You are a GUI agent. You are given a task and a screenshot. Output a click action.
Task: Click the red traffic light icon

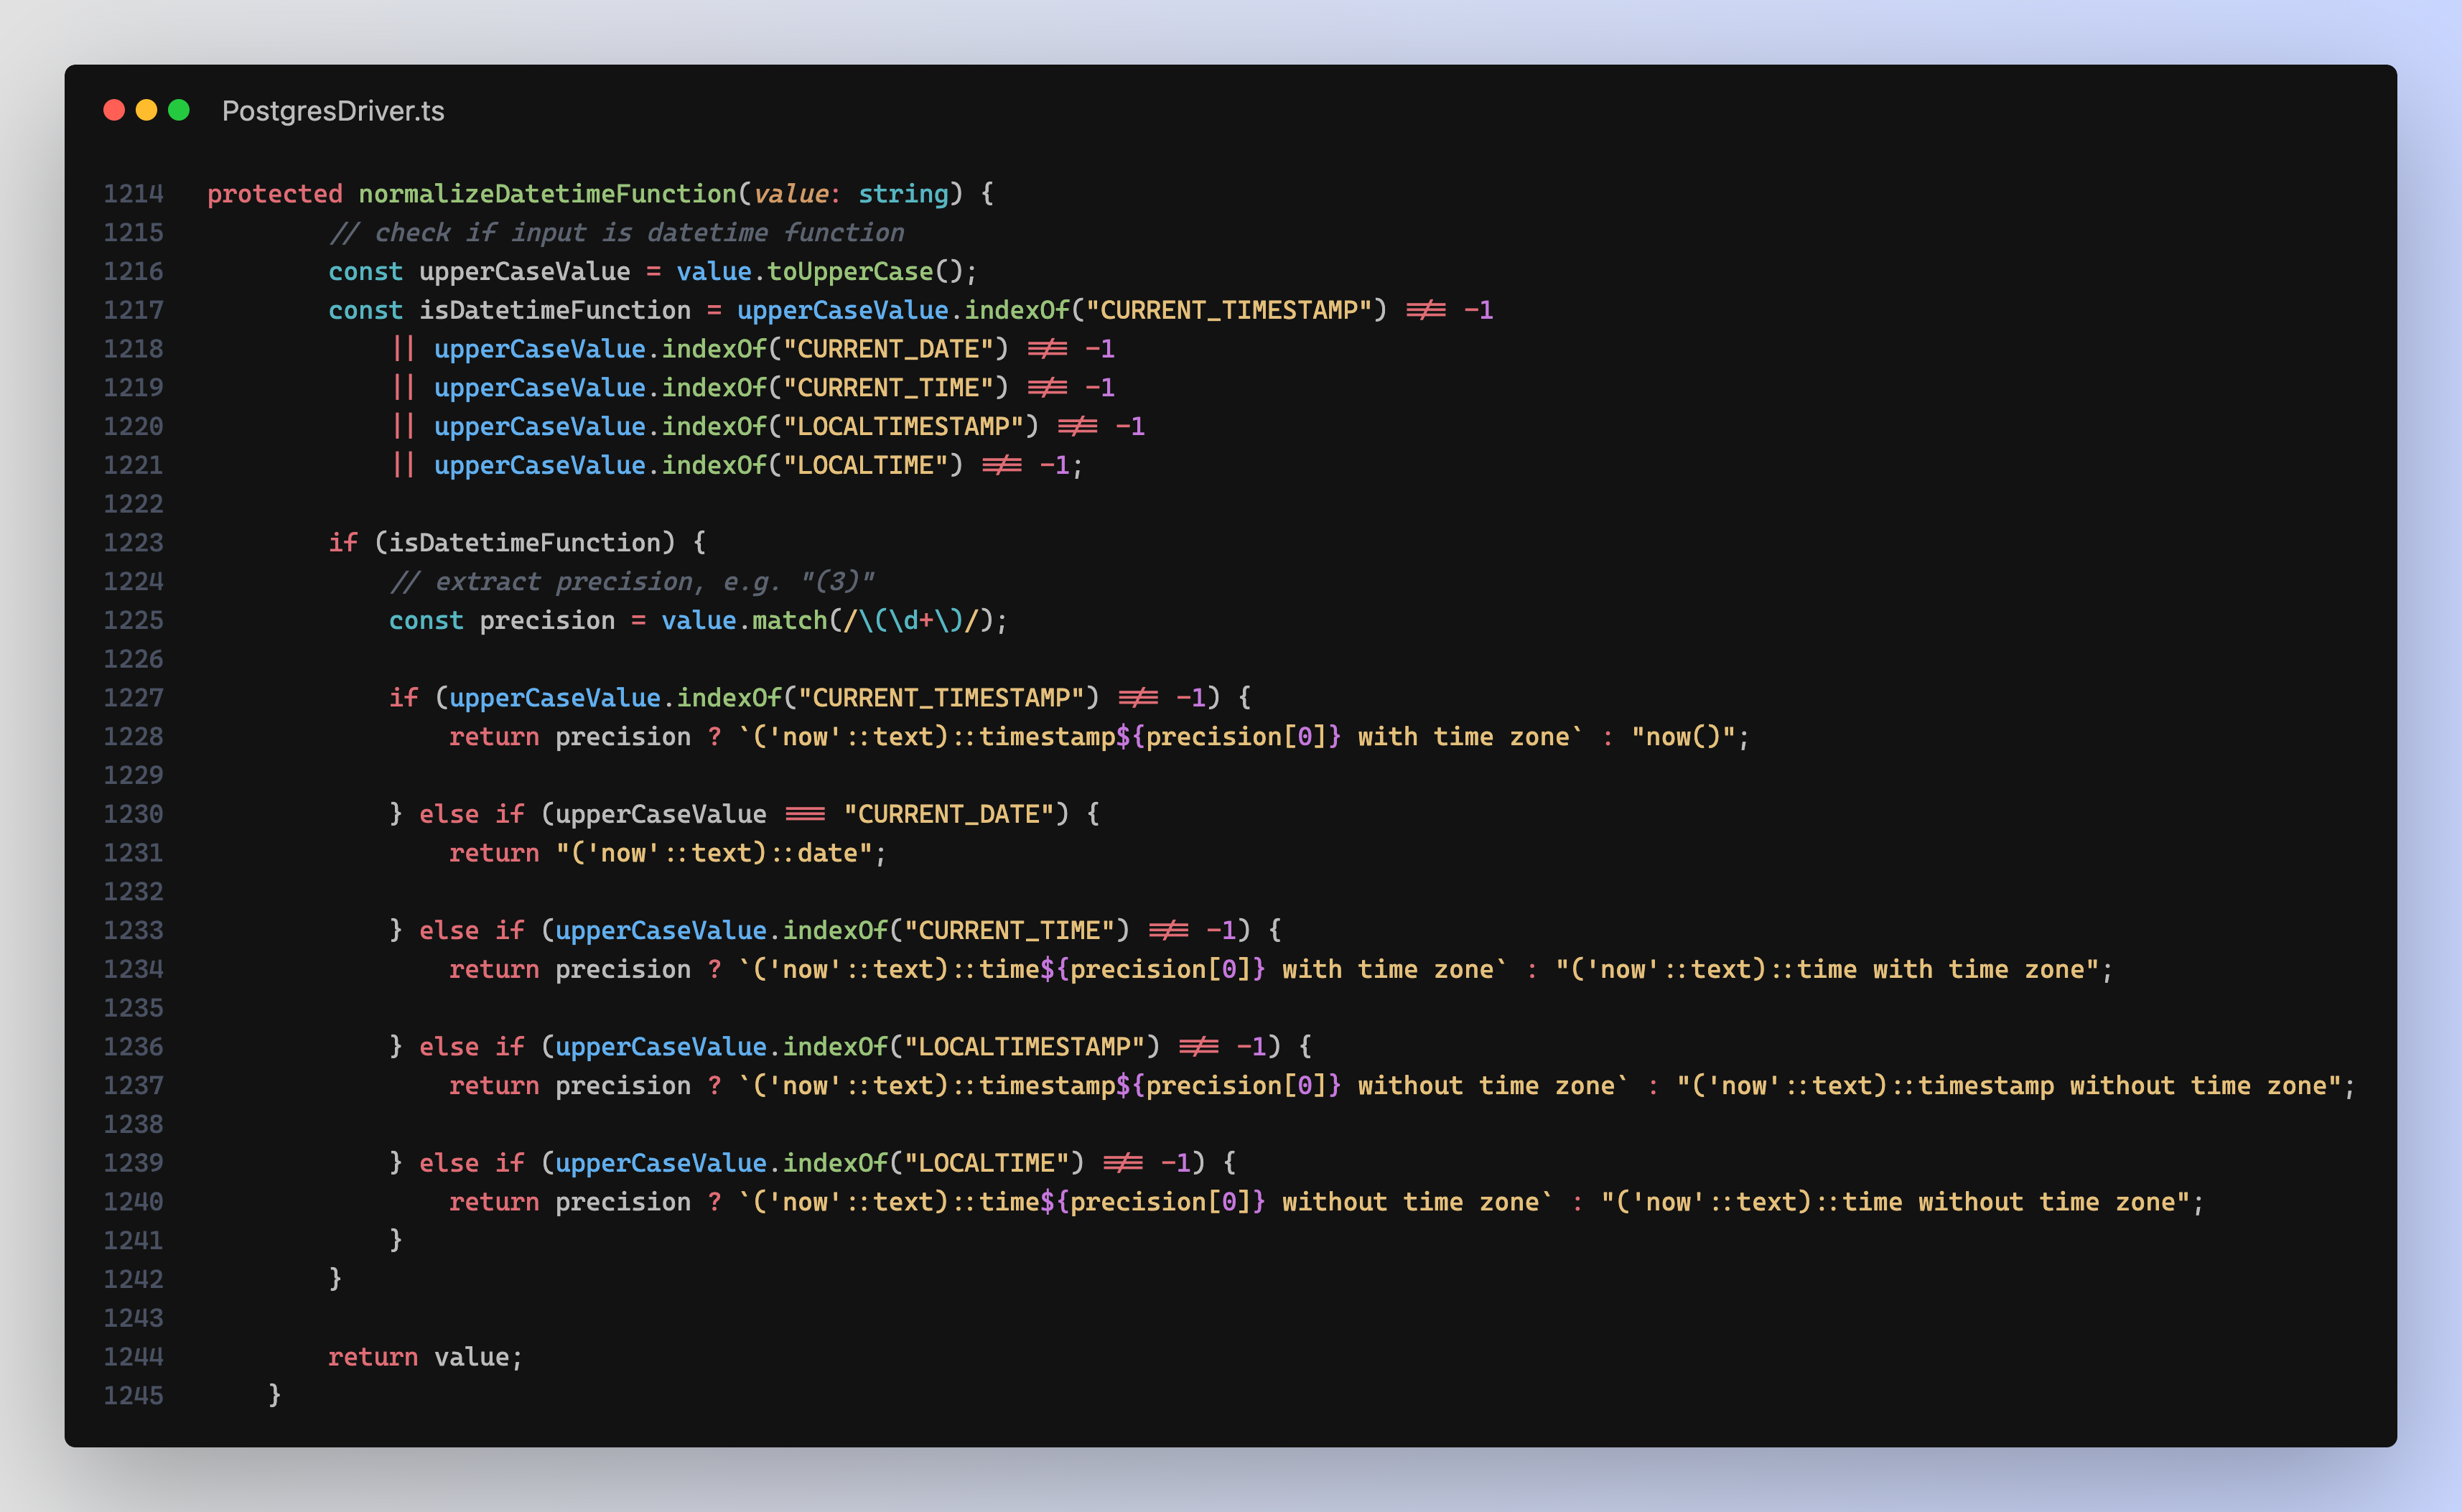(x=114, y=111)
